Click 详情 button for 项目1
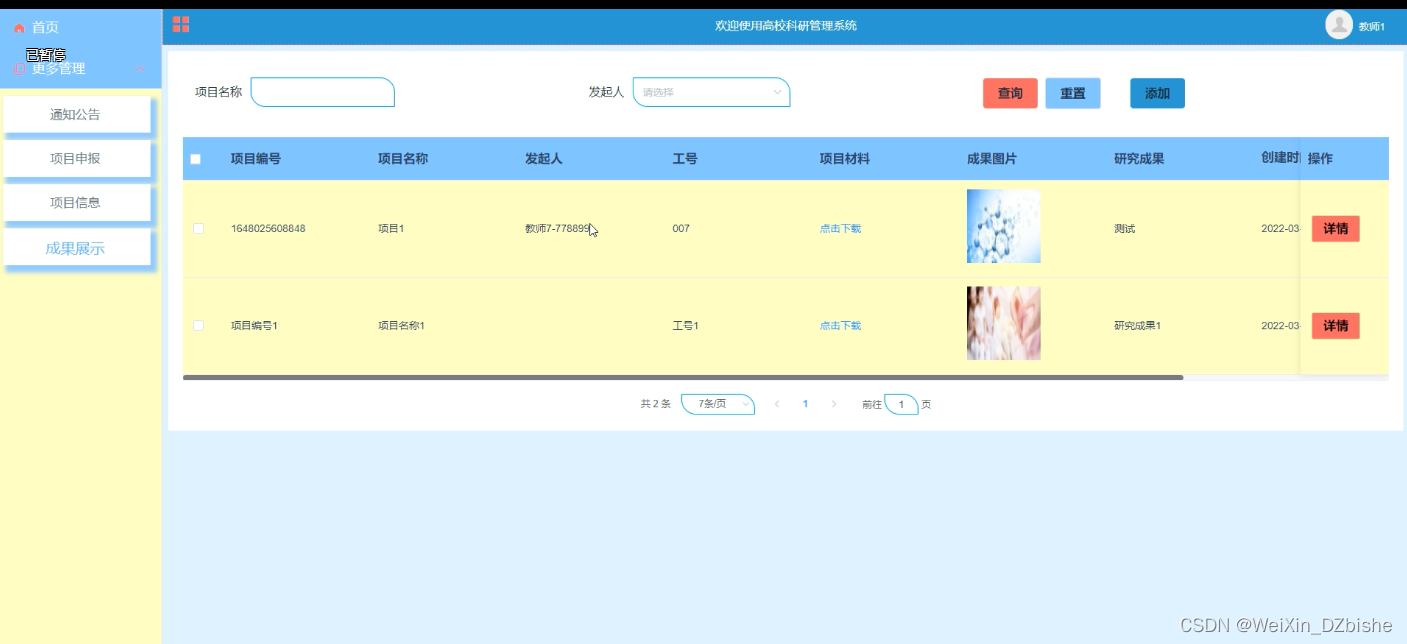Image resolution: width=1407 pixels, height=644 pixels. (1336, 229)
